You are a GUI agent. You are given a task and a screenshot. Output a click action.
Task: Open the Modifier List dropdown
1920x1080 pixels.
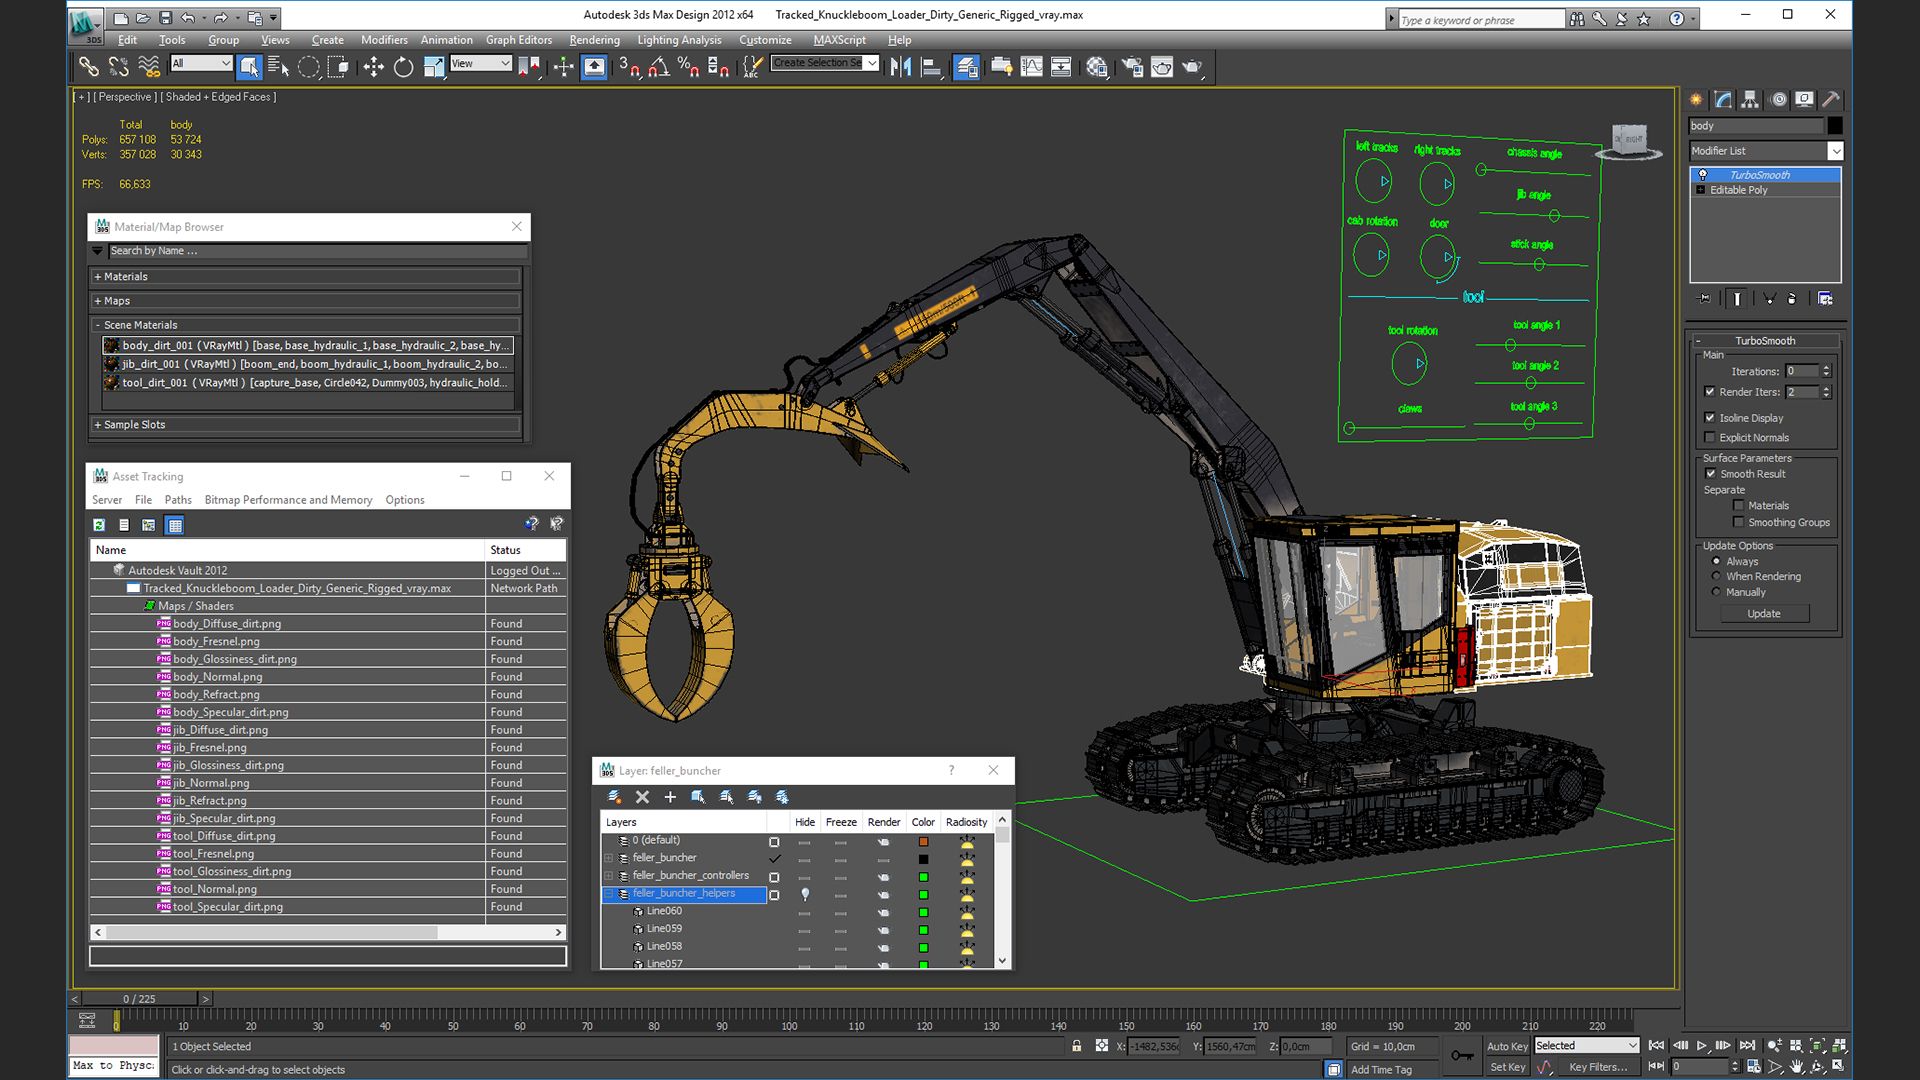pyautogui.click(x=1835, y=151)
